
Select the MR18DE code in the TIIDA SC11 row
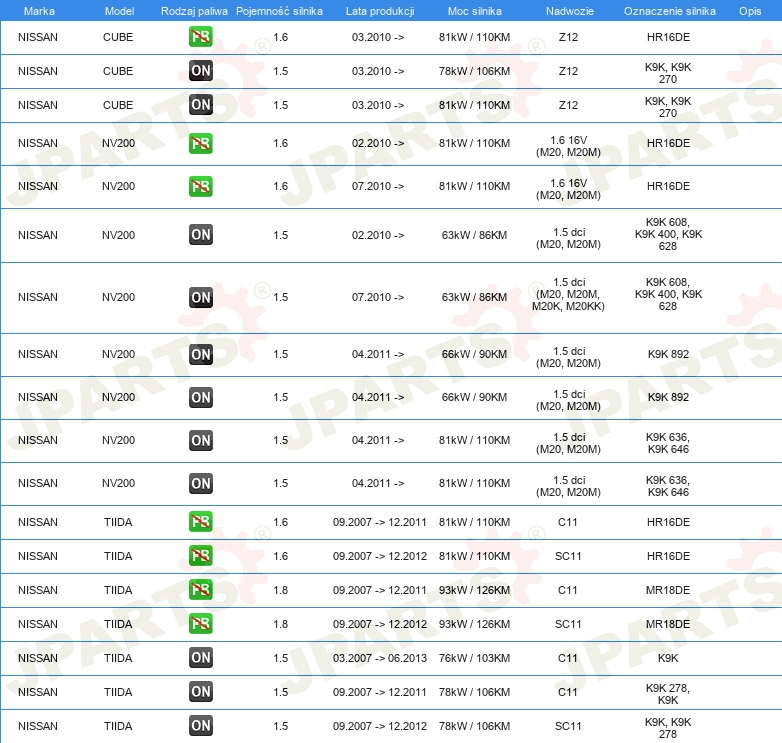(668, 623)
